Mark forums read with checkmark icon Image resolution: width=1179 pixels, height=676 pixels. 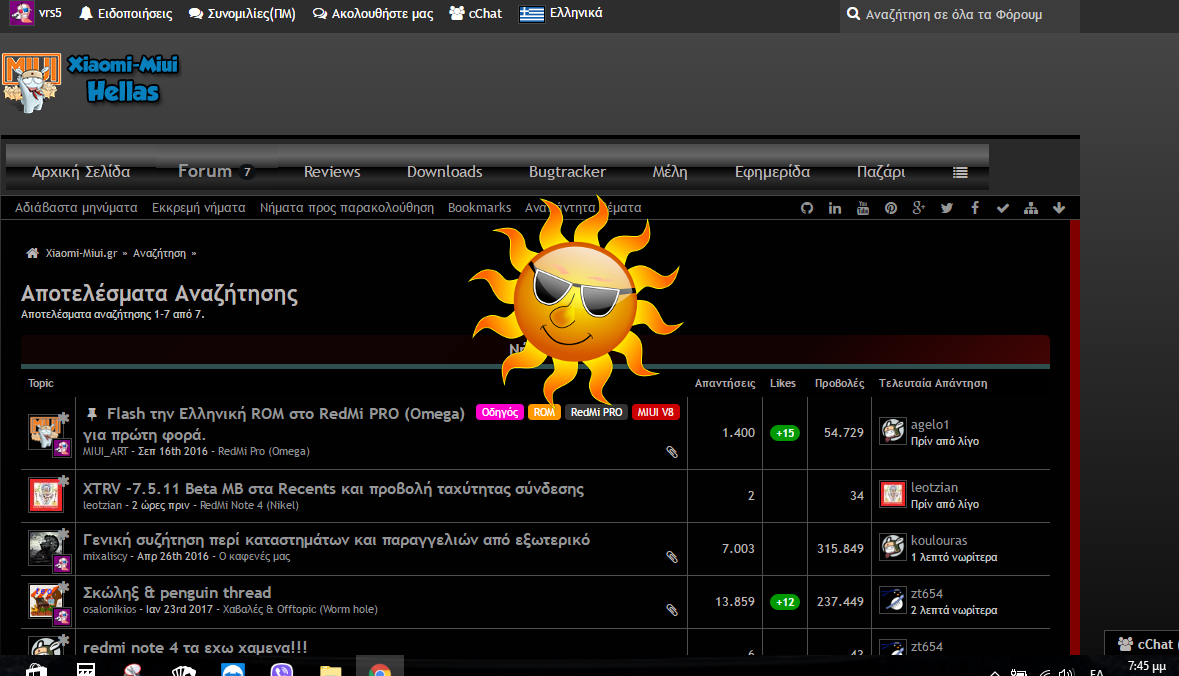[x=1003, y=208]
